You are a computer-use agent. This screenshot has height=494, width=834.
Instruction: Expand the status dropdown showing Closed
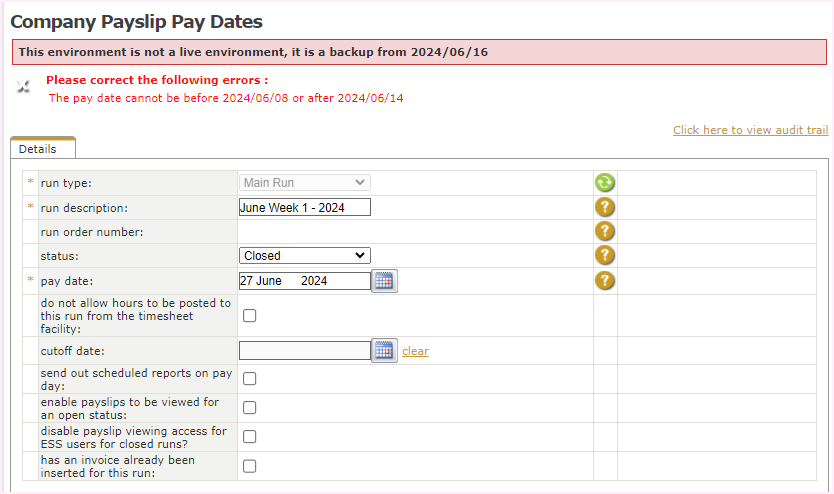305,256
